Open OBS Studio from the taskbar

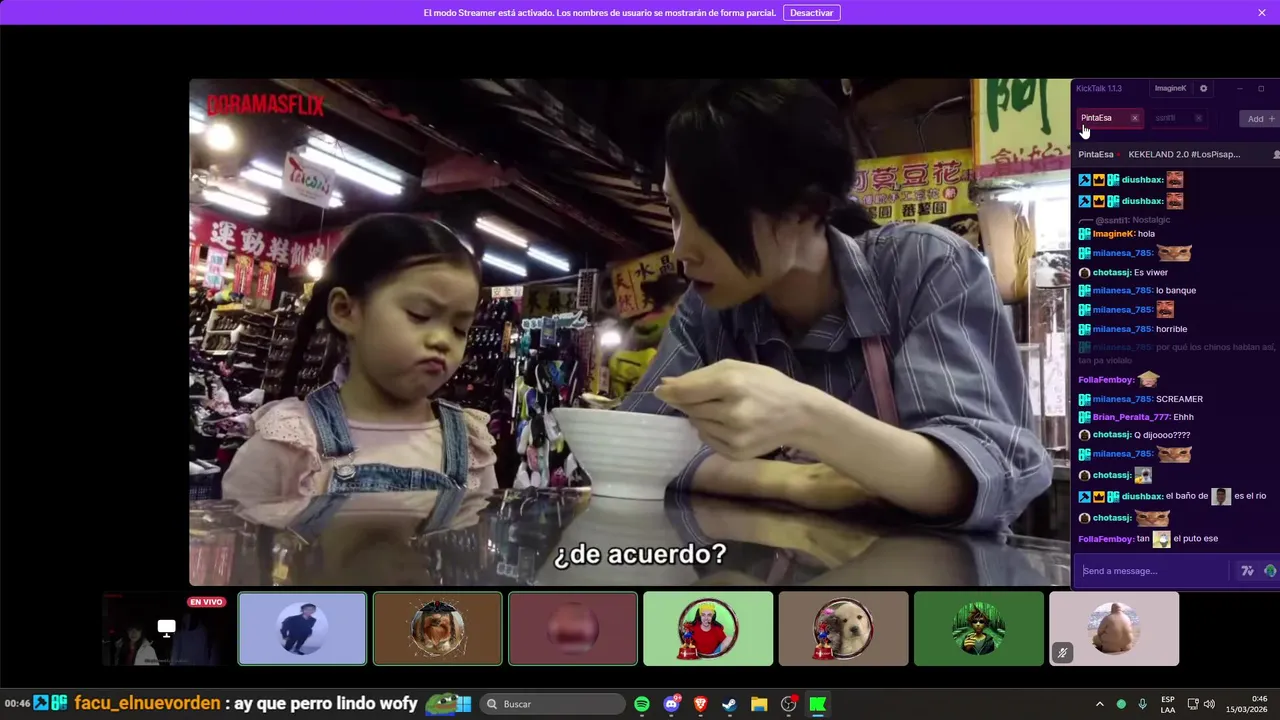click(788, 704)
